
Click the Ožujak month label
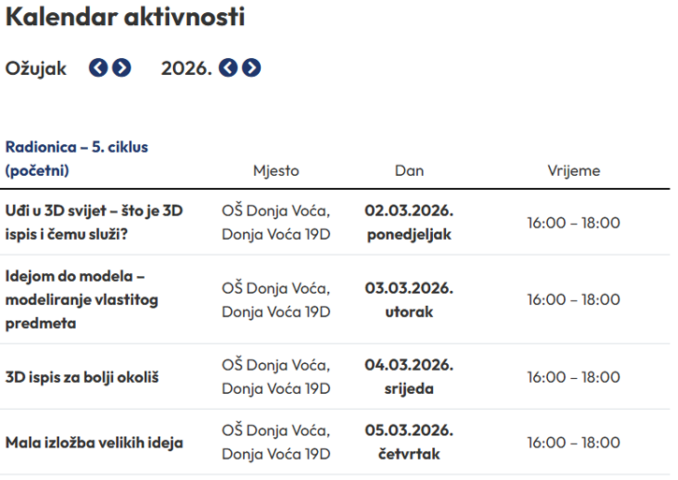coord(36,69)
